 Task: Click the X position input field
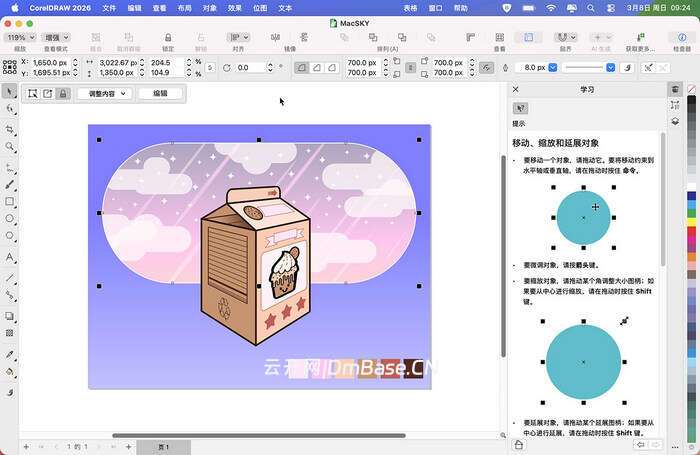point(50,63)
